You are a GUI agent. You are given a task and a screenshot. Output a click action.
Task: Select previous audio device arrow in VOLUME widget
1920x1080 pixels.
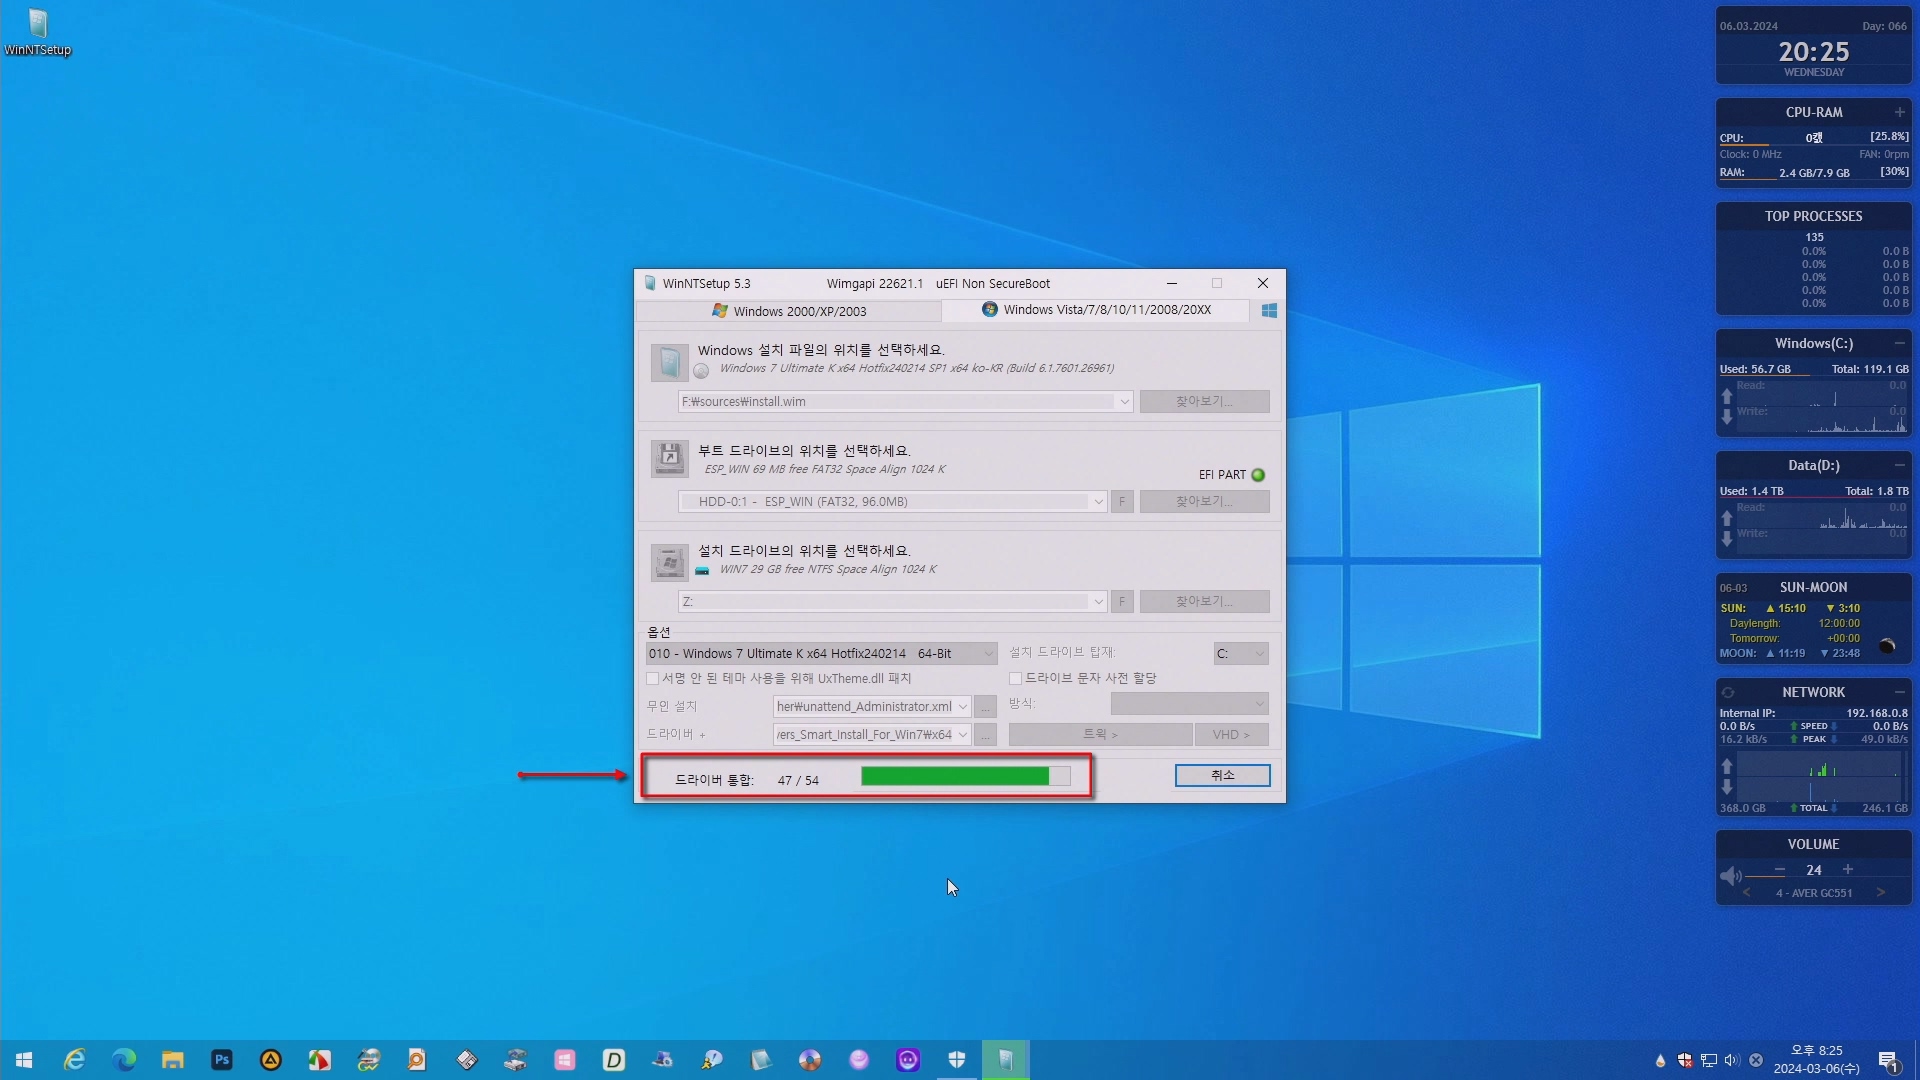[1747, 893]
